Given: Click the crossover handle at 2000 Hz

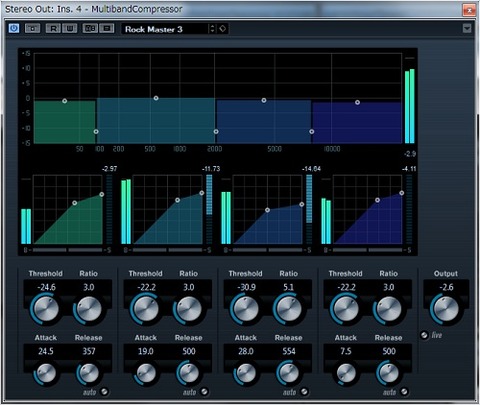Looking at the screenshot, I should [x=216, y=132].
